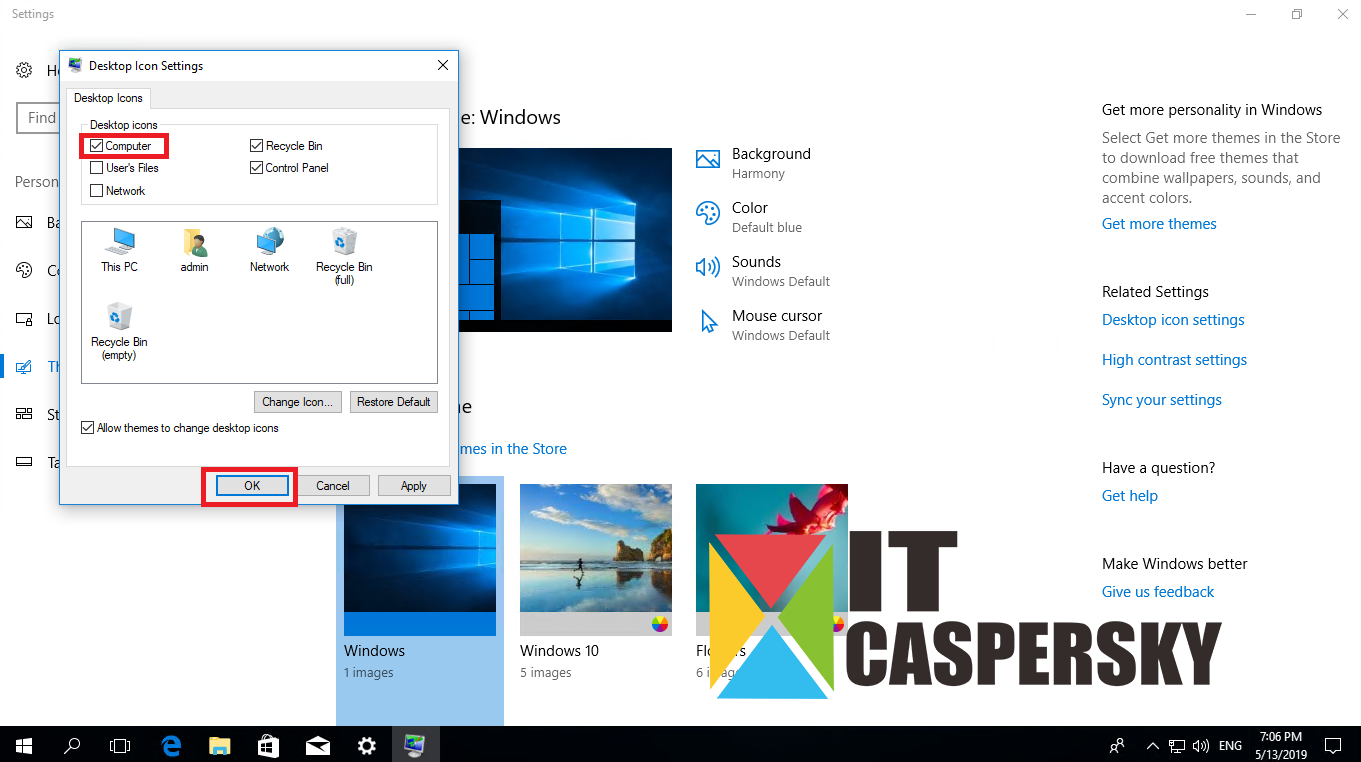Click the current theme preview image

[x=565, y=240]
